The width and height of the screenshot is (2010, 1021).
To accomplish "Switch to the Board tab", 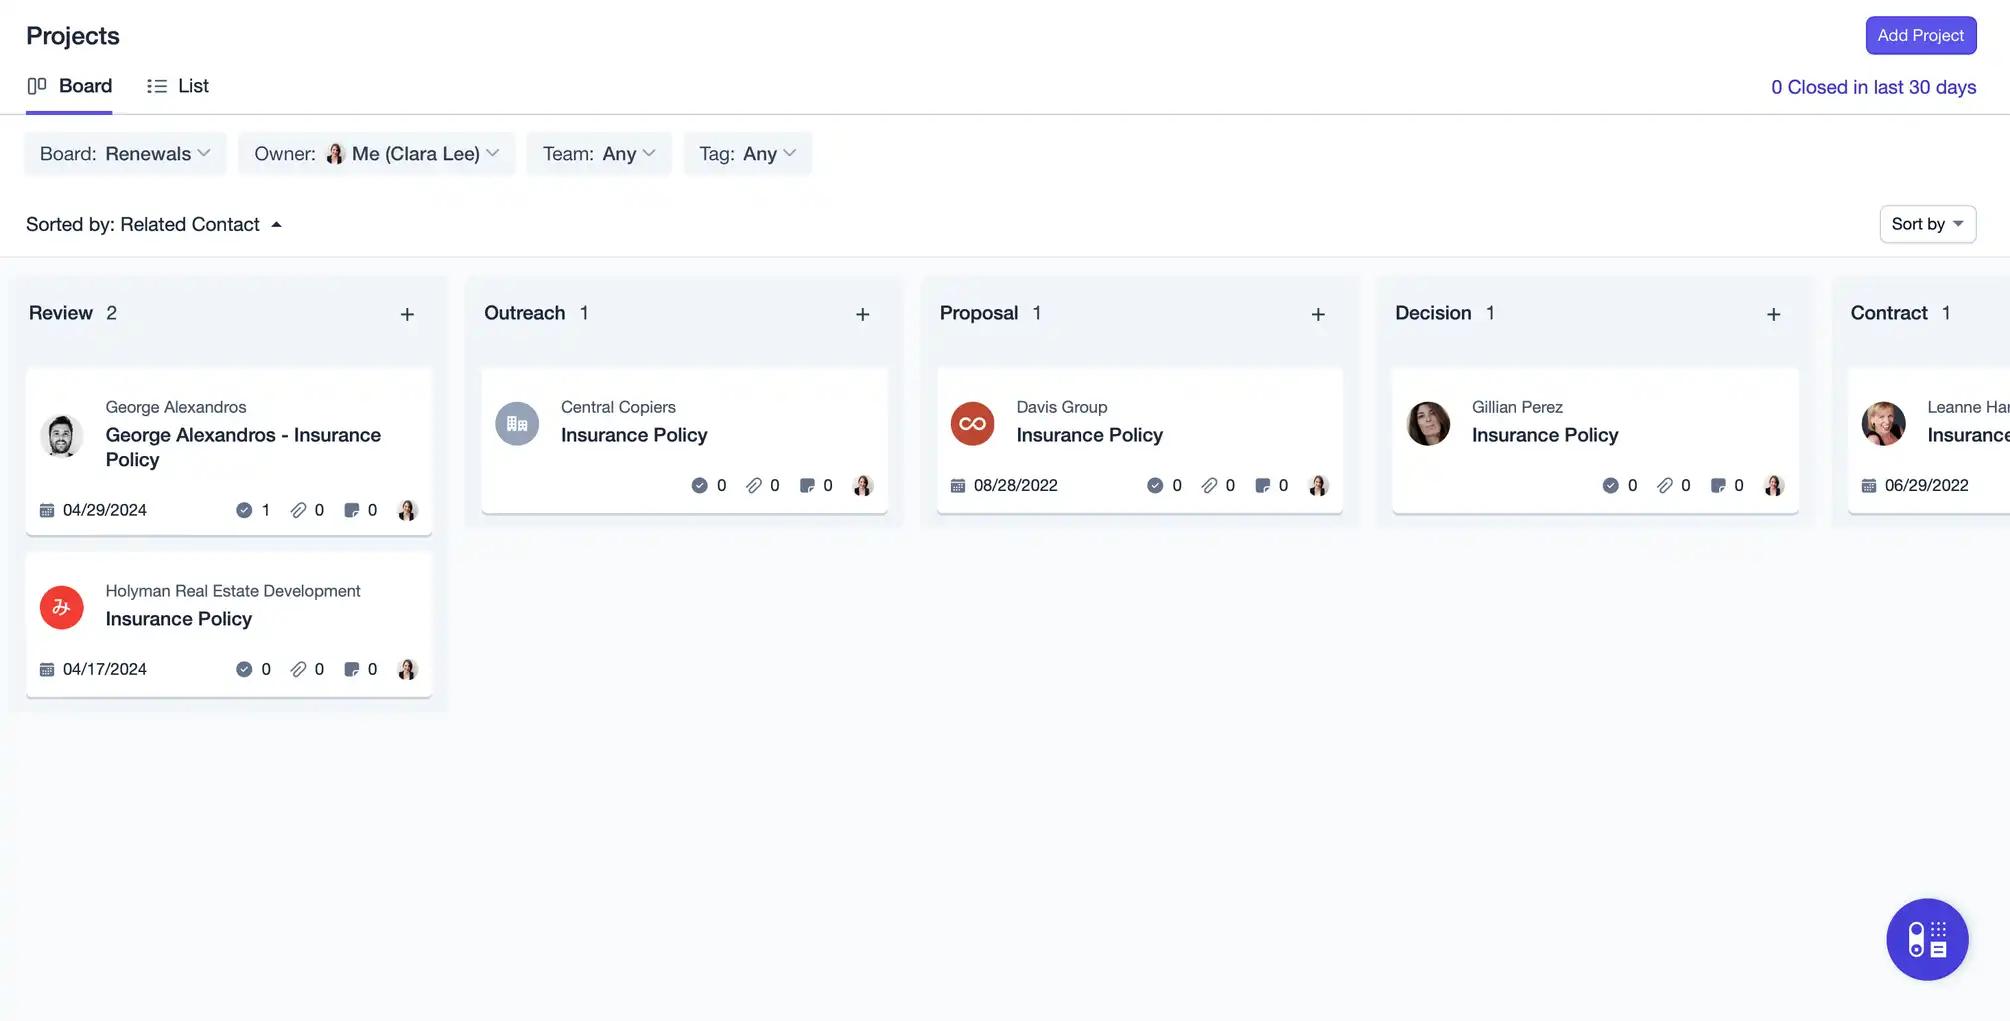I will coord(69,86).
